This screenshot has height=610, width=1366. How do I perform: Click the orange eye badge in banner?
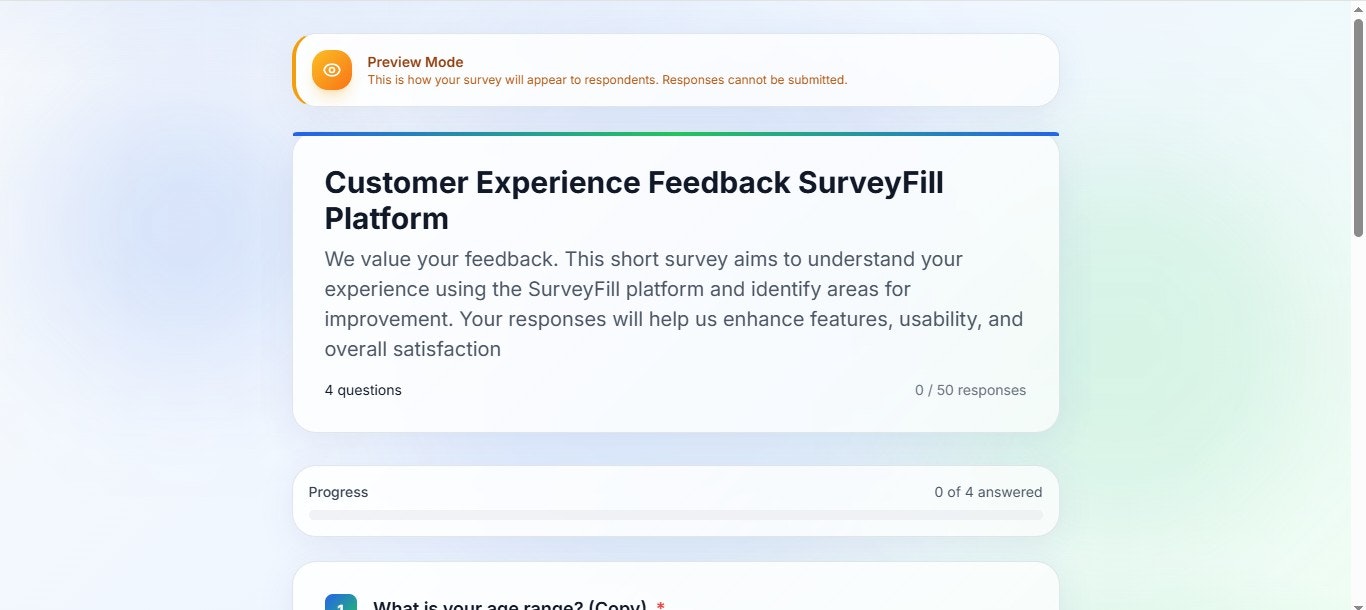point(332,70)
